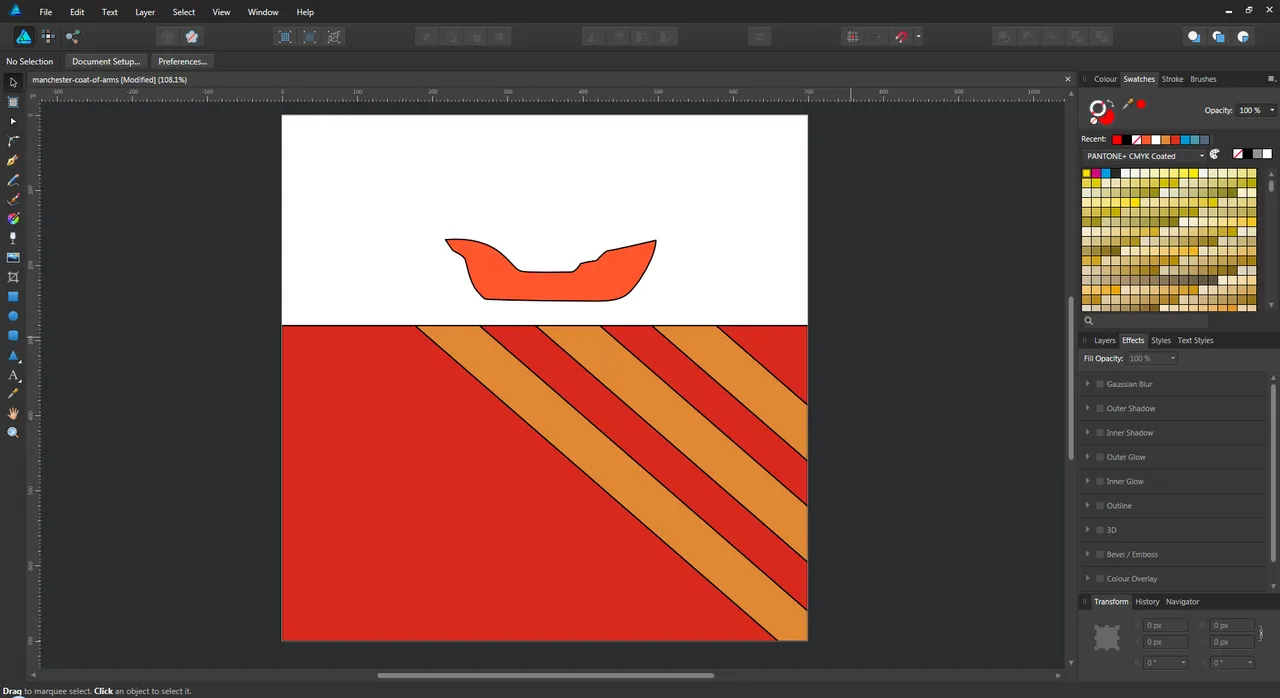Enable the Outer Shadow effect checkbox
This screenshot has width=1280, height=698.
click(1100, 408)
